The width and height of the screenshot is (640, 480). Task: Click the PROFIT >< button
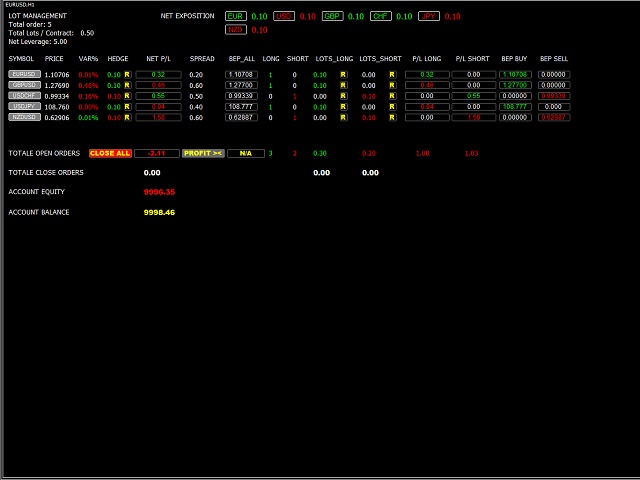click(203, 153)
